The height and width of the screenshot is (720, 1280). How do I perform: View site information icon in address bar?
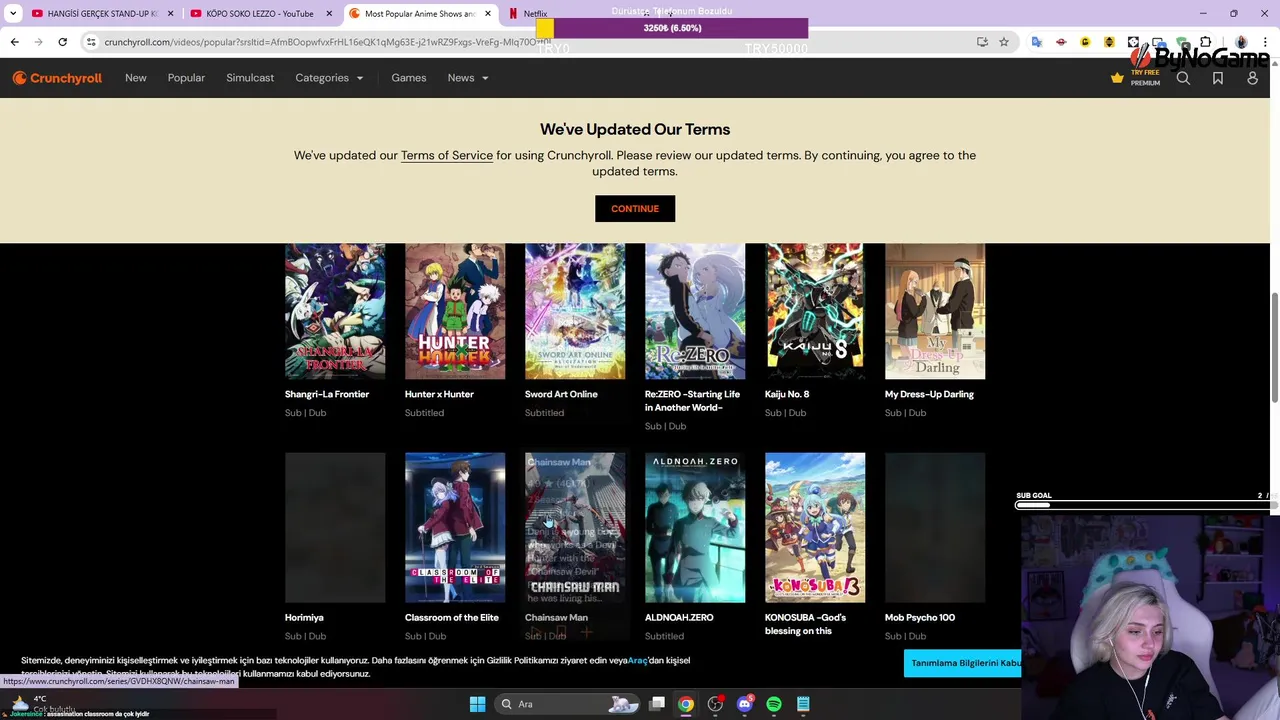click(91, 42)
